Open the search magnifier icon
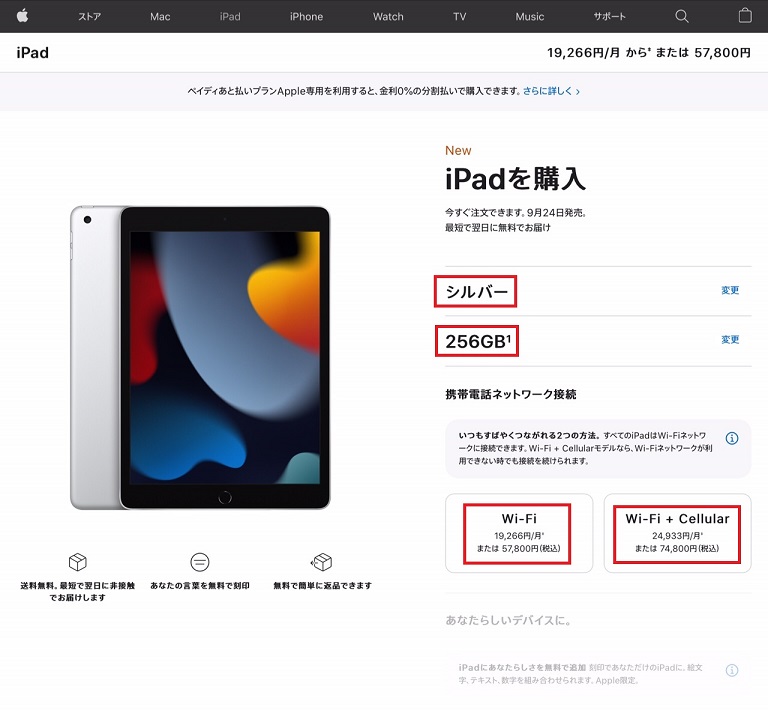 click(x=682, y=17)
